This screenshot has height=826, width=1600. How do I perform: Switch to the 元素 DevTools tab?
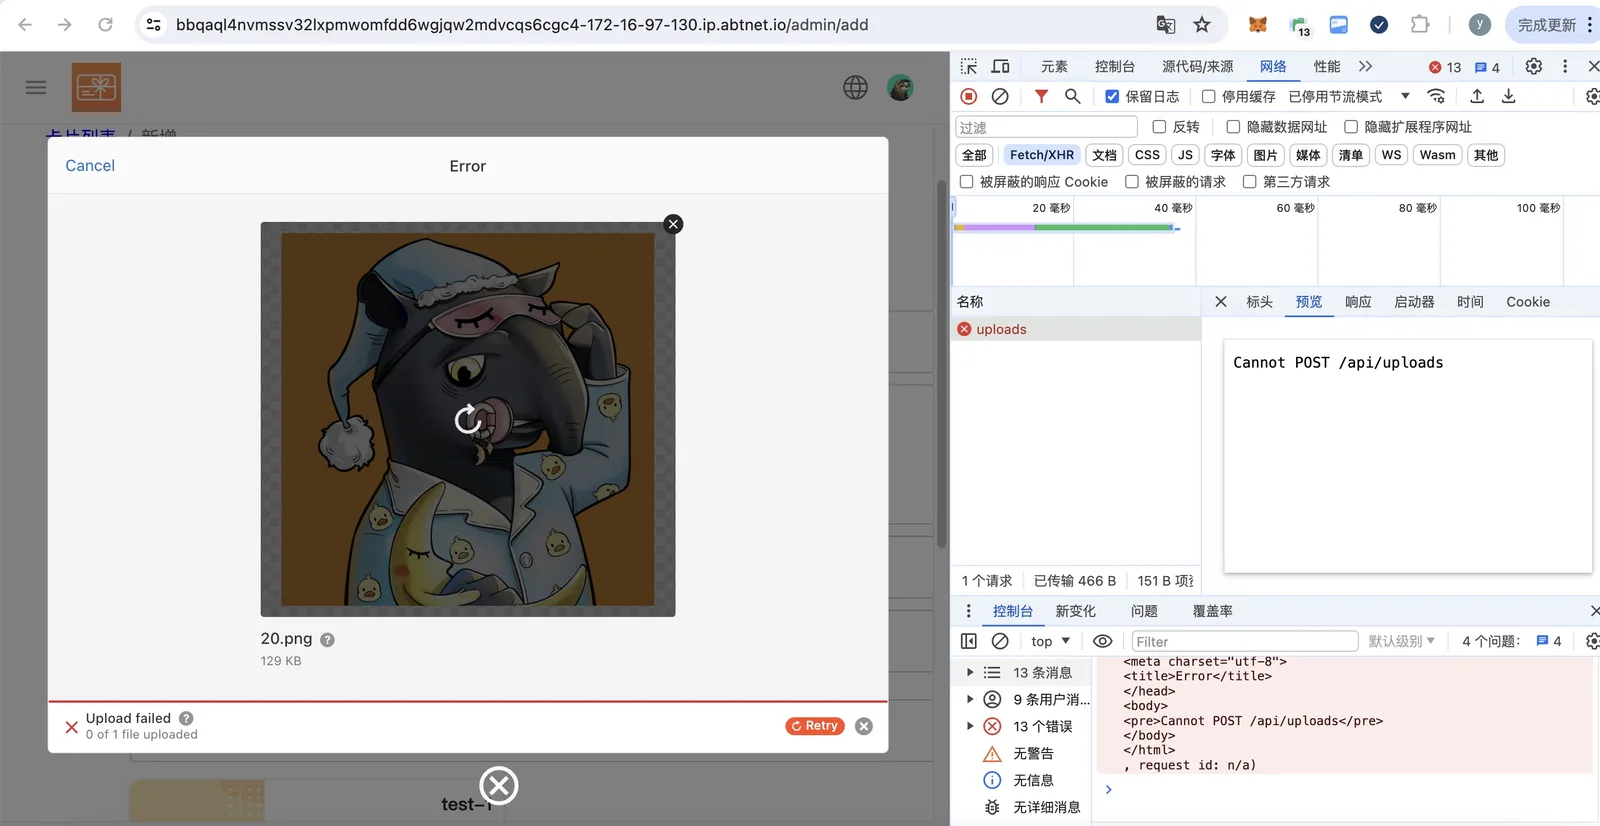click(1054, 66)
